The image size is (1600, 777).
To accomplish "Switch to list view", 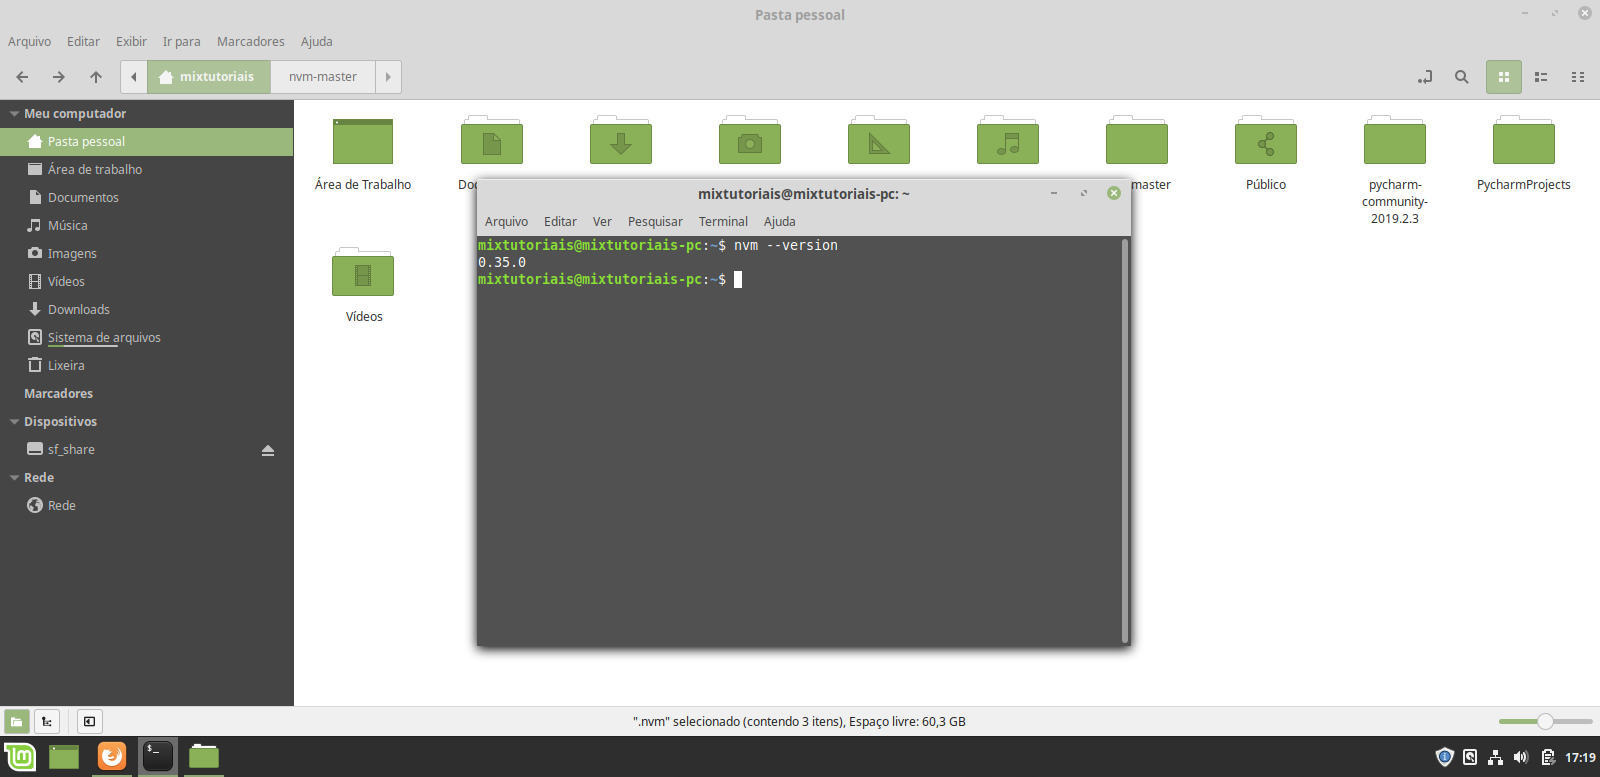I will coord(1541,77).
